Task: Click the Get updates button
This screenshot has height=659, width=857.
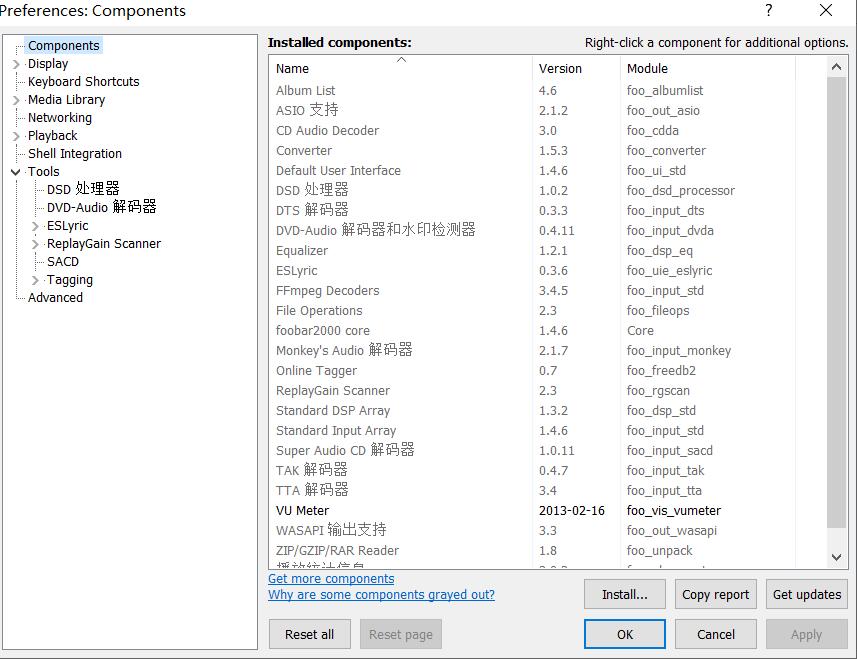Action: coord(807,595)
